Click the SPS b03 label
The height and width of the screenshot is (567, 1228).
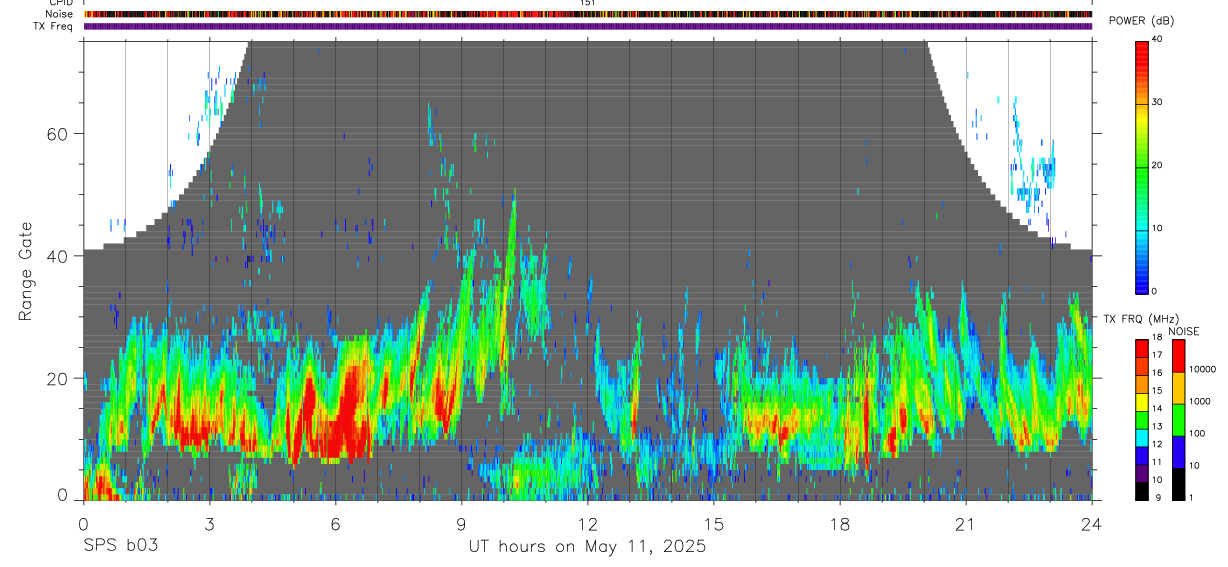coord(120,546)
